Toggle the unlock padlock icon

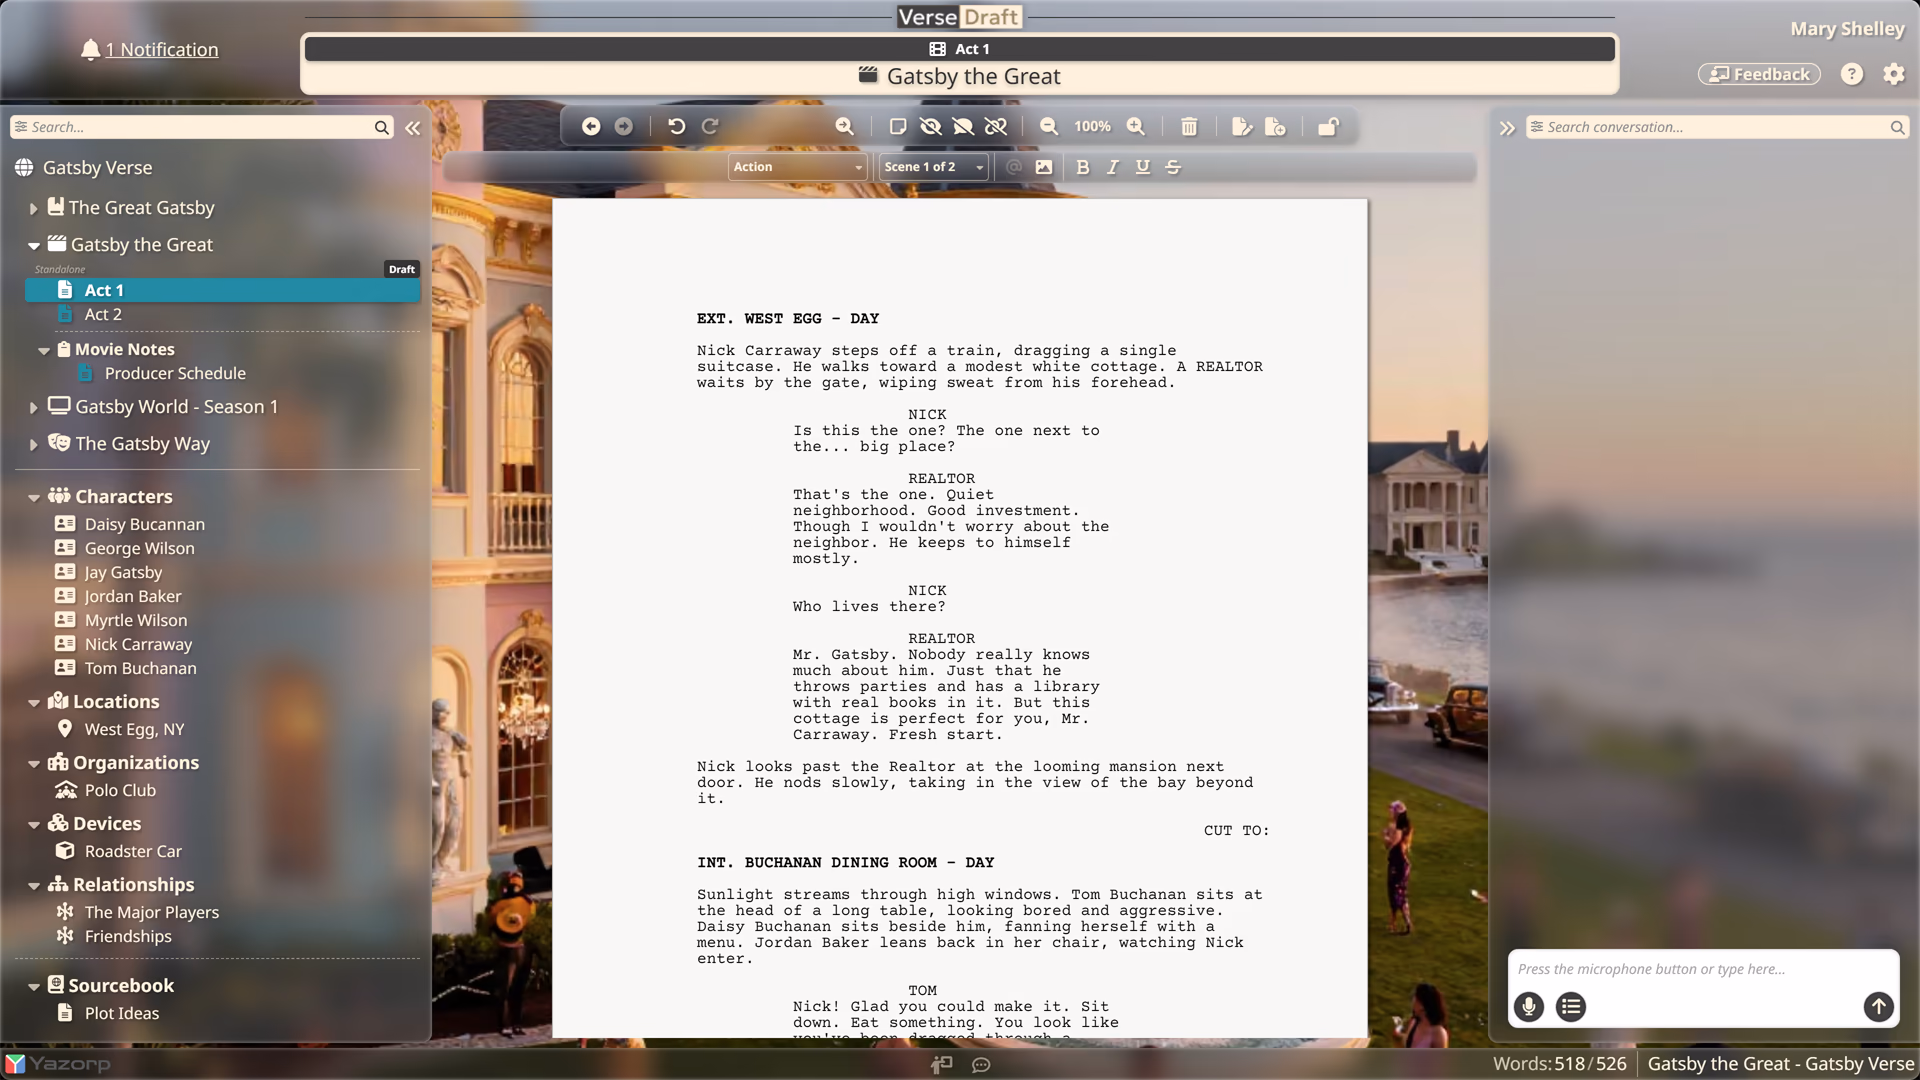coord(1328,126)
